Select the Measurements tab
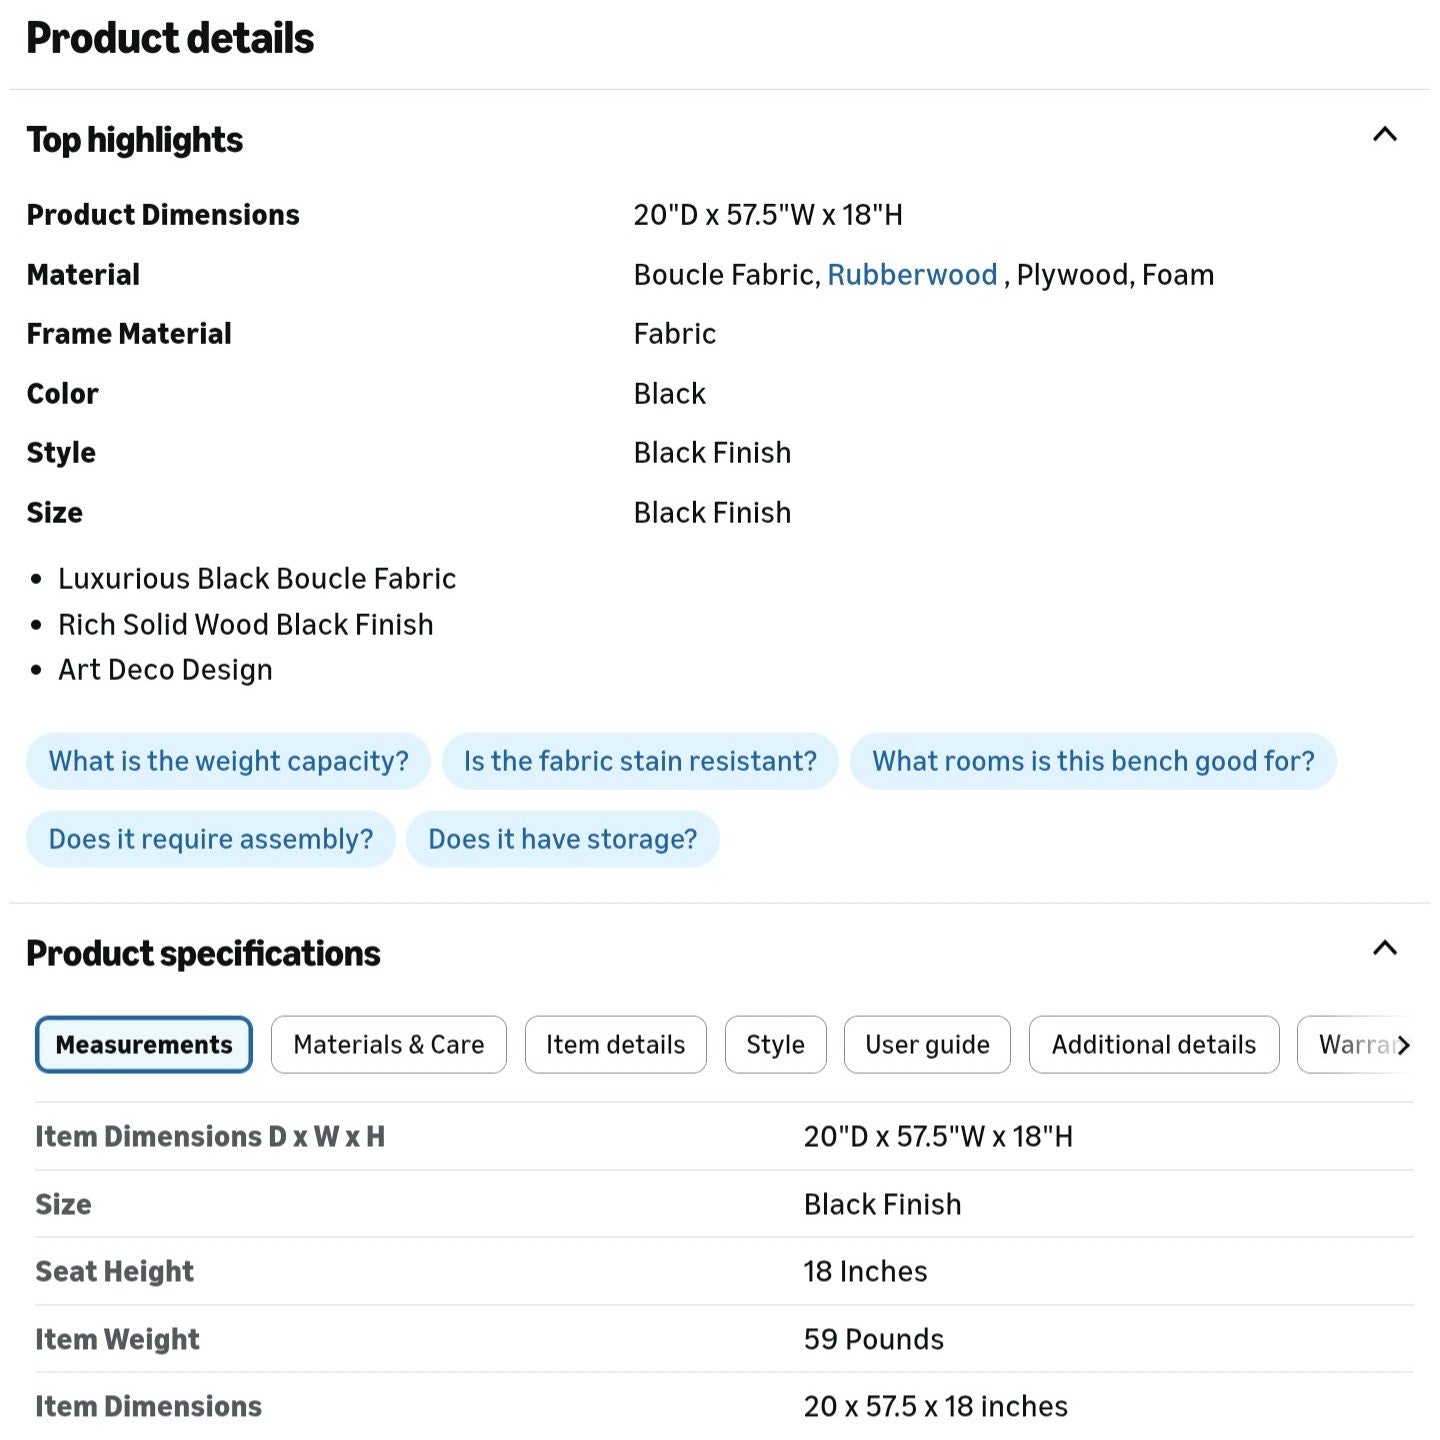Image resolution: width=1440 pixels, height=1440 pixels. (x=144, y=1045)
